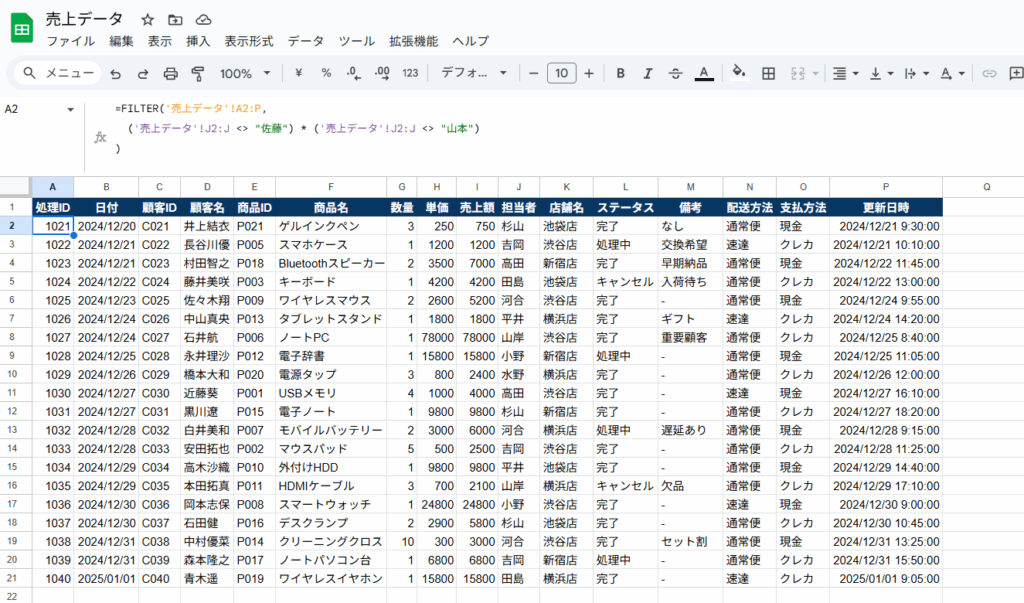
Task: Expand the merge cells options arrow
Action: click(x=815, y=74)
